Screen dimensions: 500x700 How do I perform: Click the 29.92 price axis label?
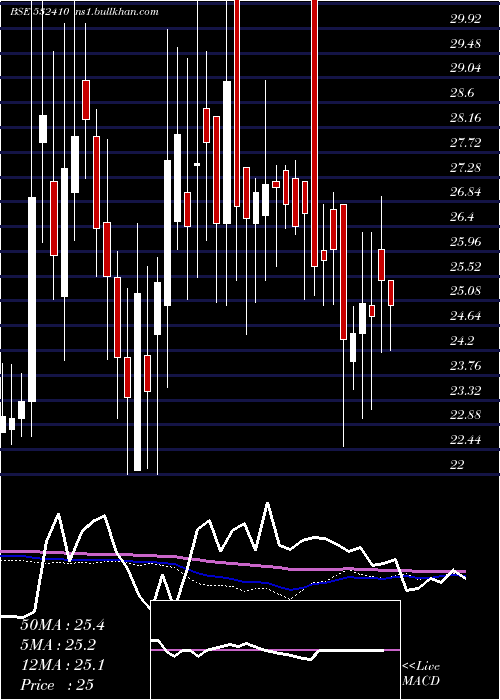(465, 19)
